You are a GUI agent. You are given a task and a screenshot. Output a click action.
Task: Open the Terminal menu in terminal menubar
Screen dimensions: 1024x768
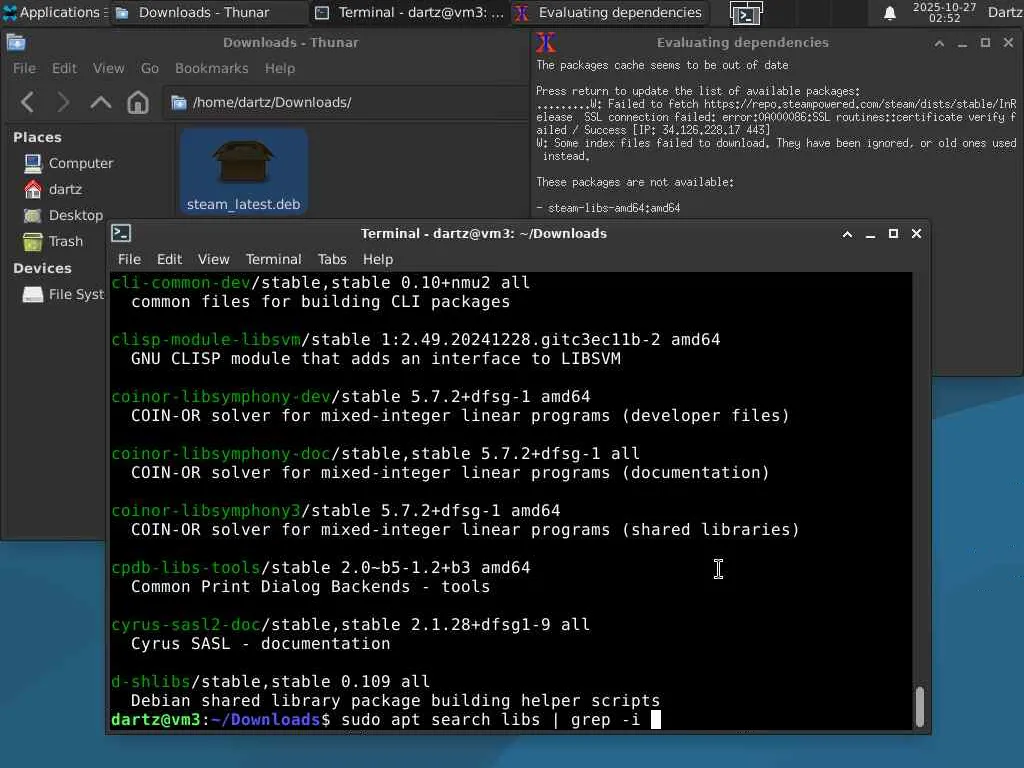(x=274, y=259)
